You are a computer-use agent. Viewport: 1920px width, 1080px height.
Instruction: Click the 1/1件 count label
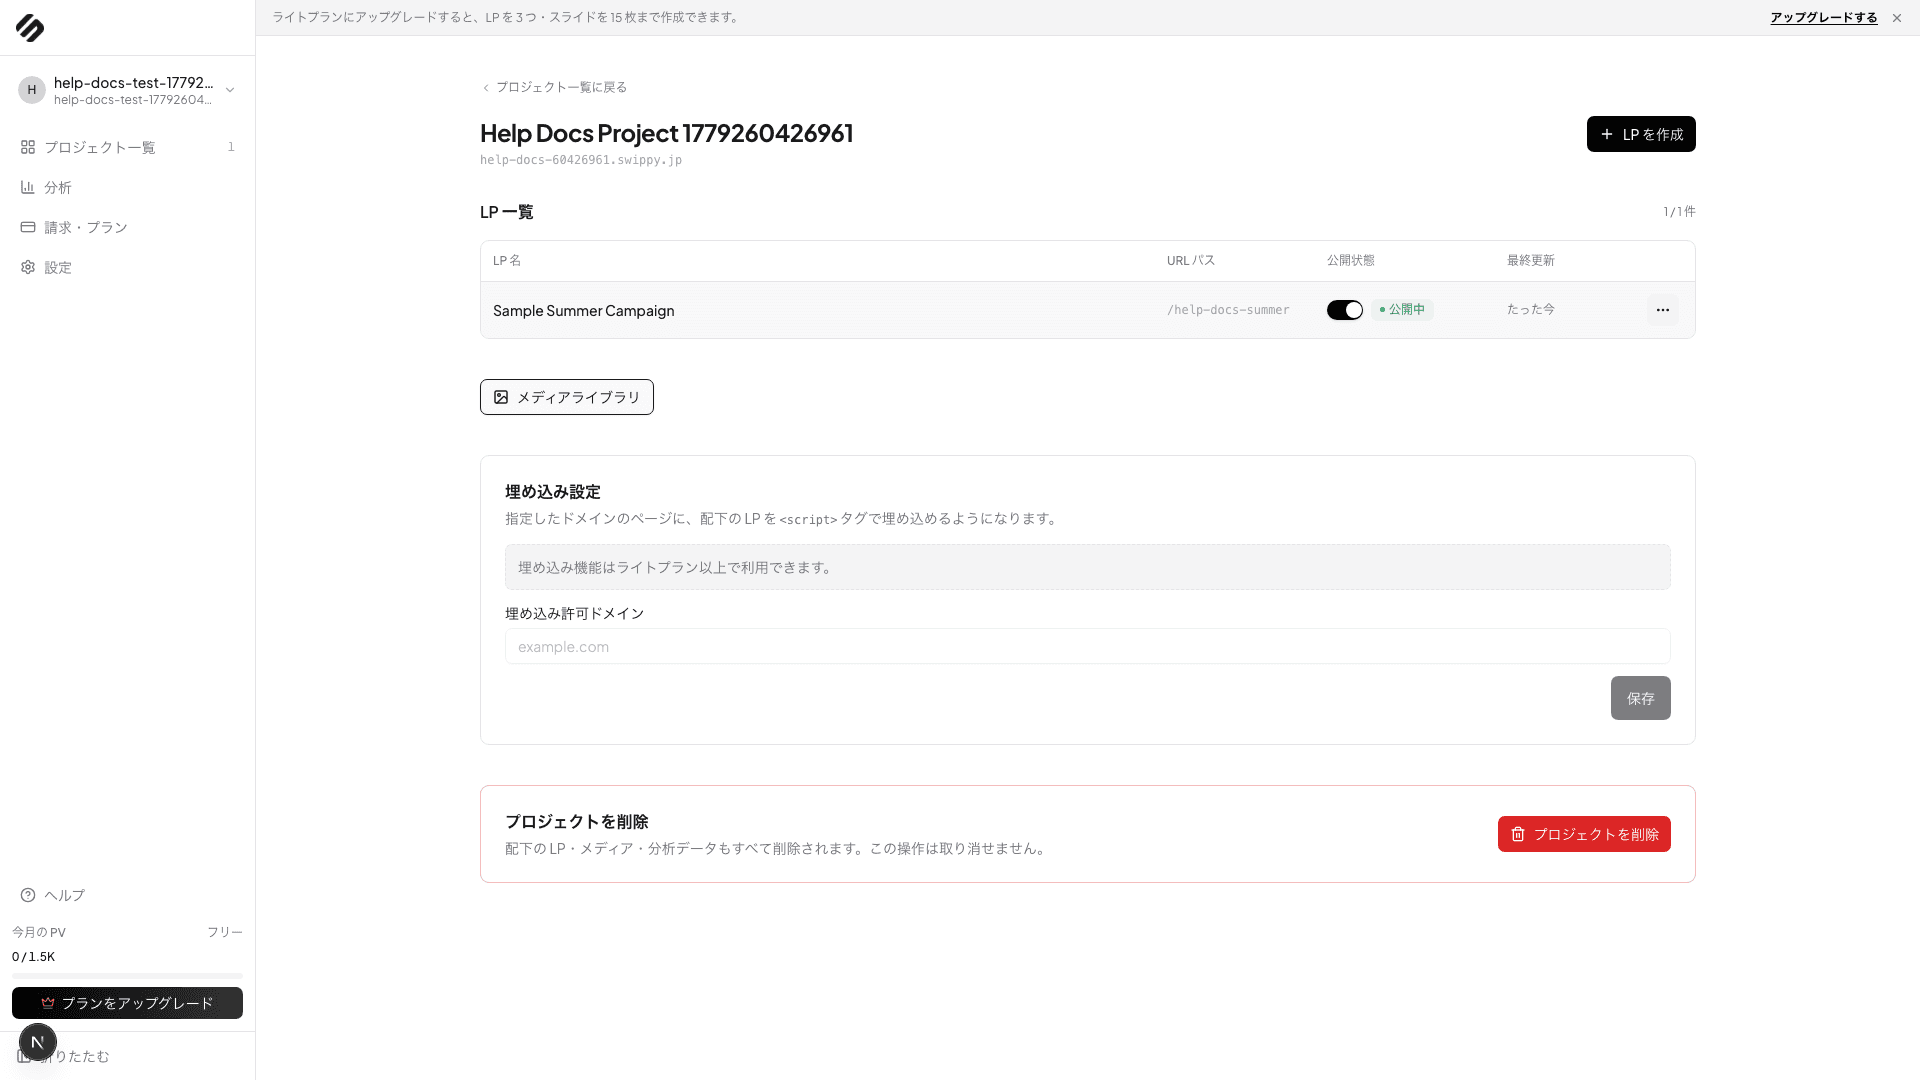pyautogui.click(x=1679, y=212)
